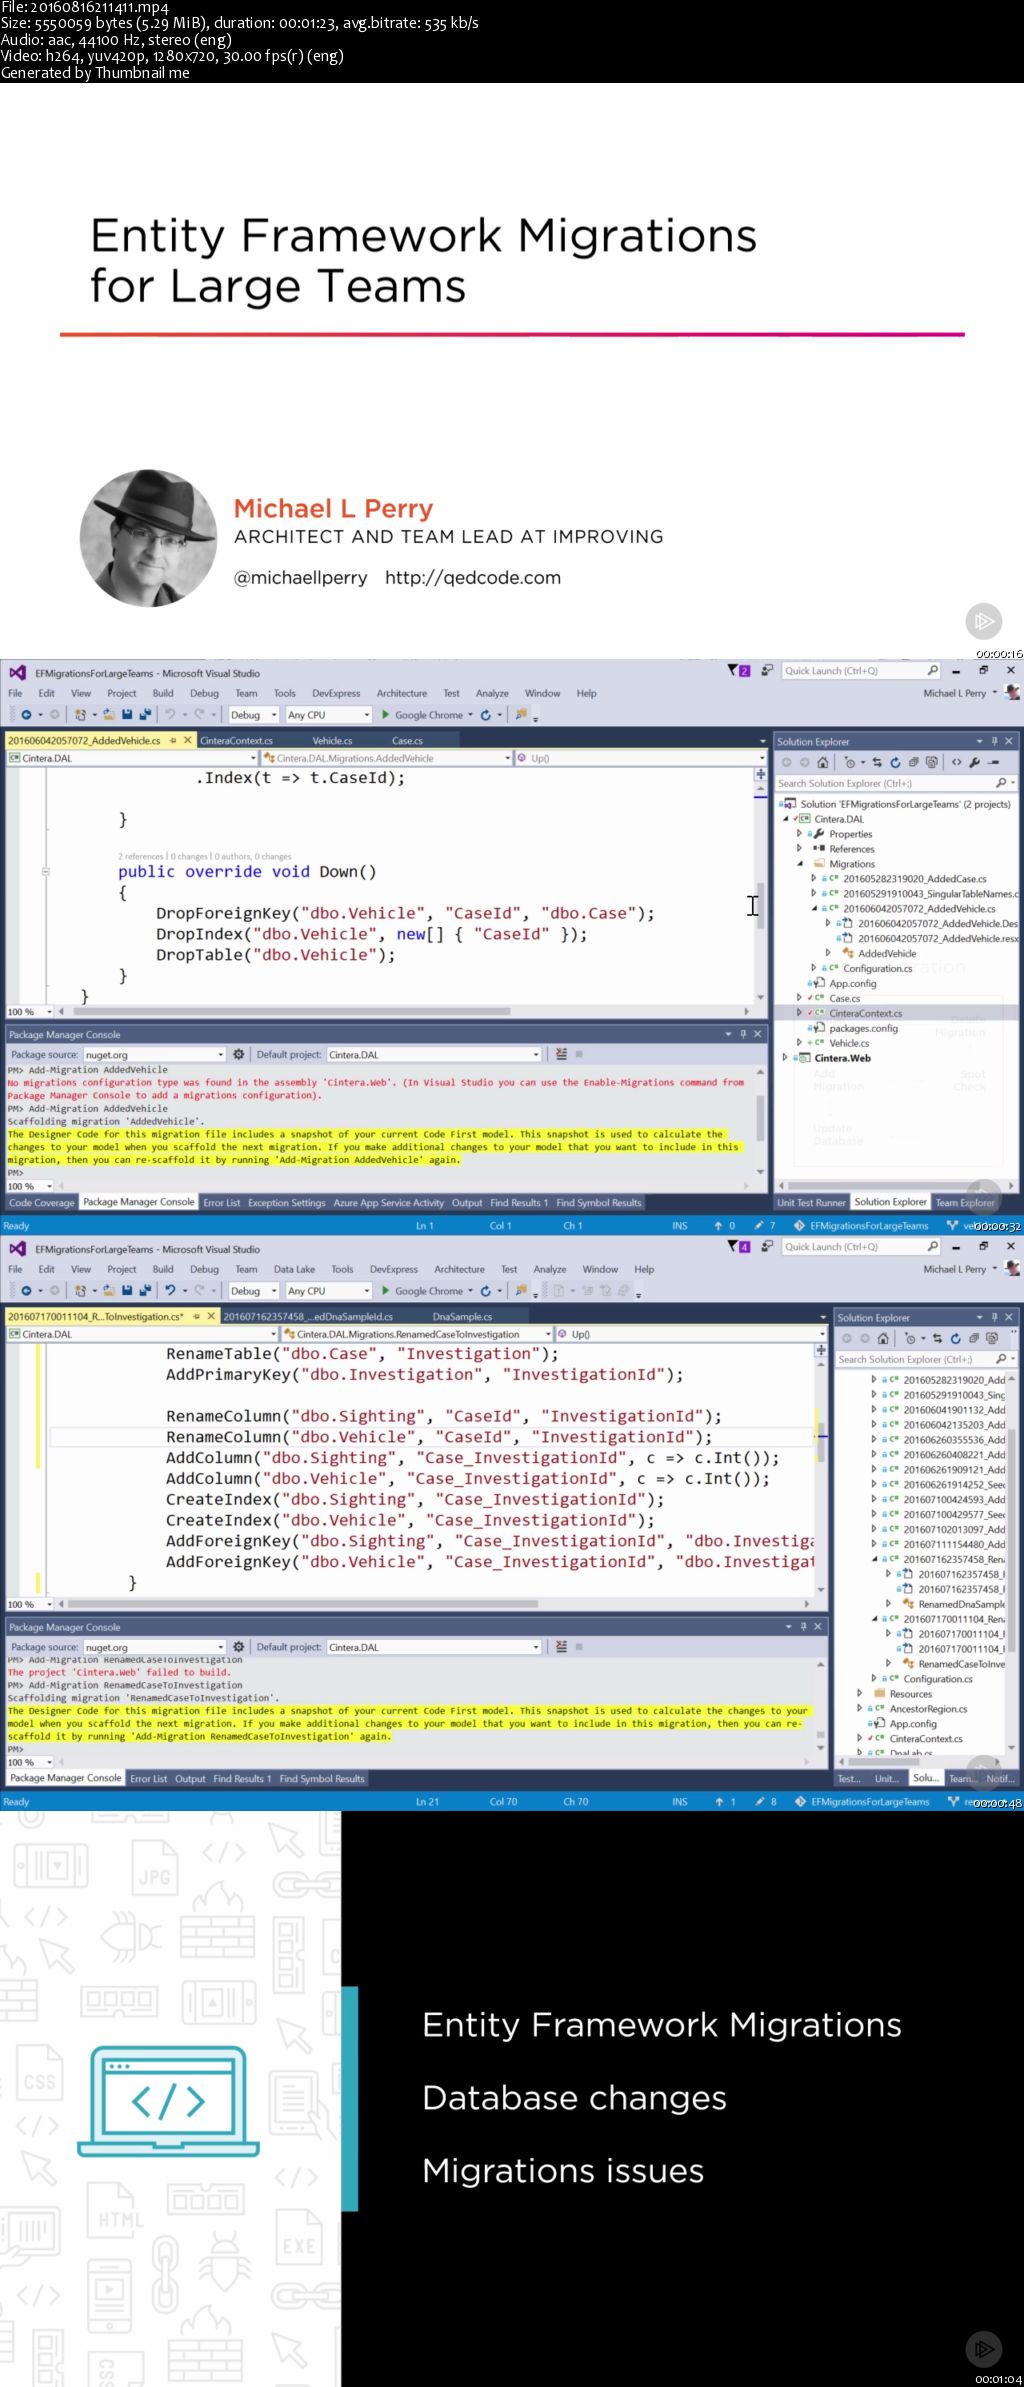Click Home icon in ToInvestigation Solution Explorer toolbar
The width and height of the screenshot is (1024, 2387).
[883, 1338]
